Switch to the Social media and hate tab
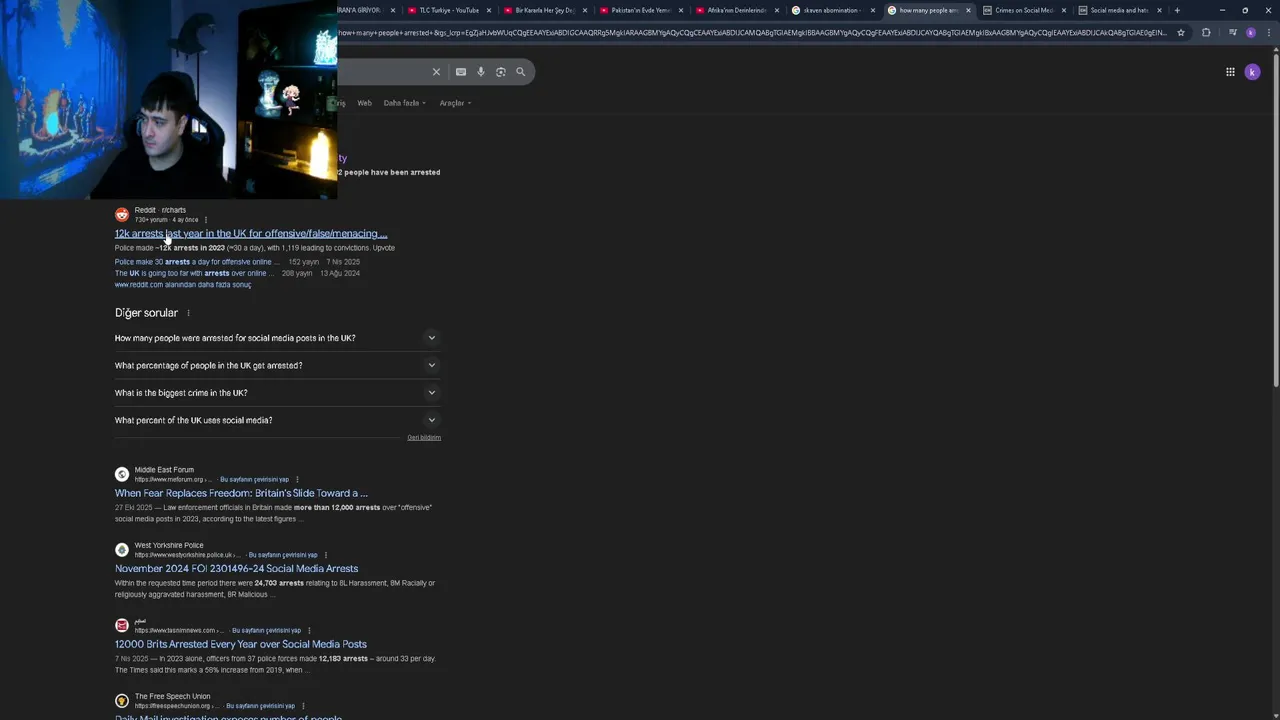 [x=1120, y=10]
